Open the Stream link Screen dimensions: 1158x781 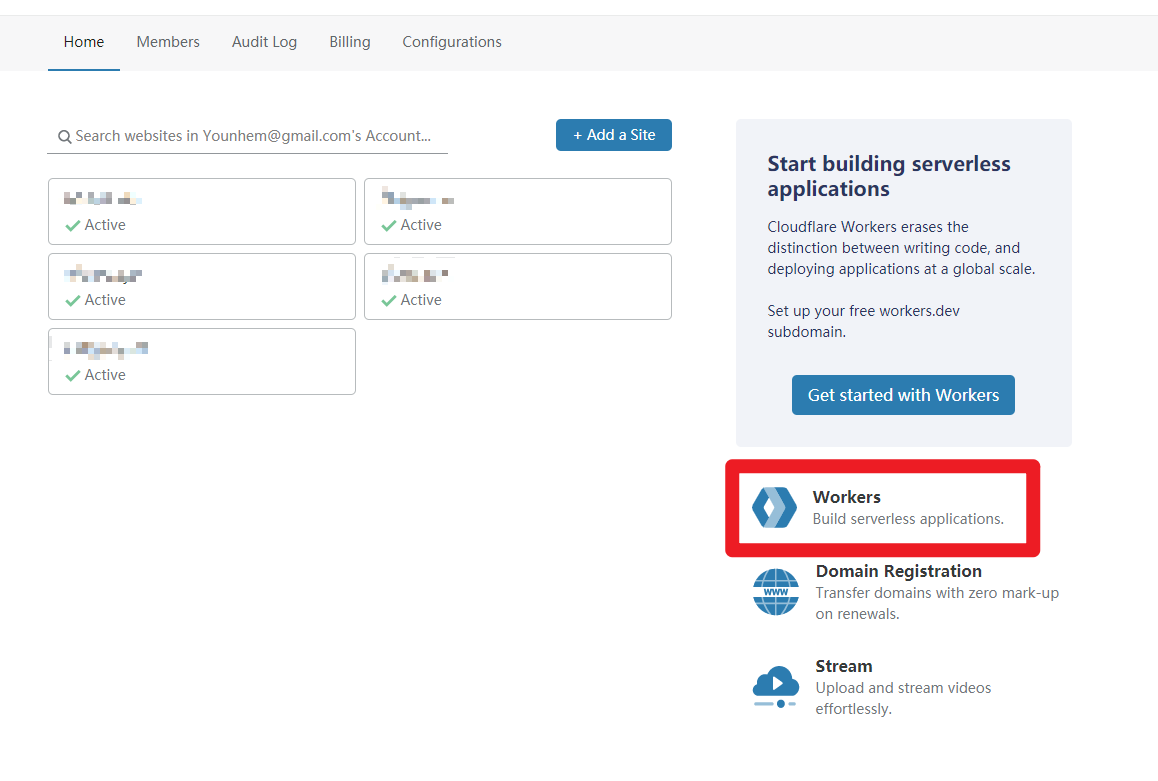pyautogui.click(x=843, y=667)
